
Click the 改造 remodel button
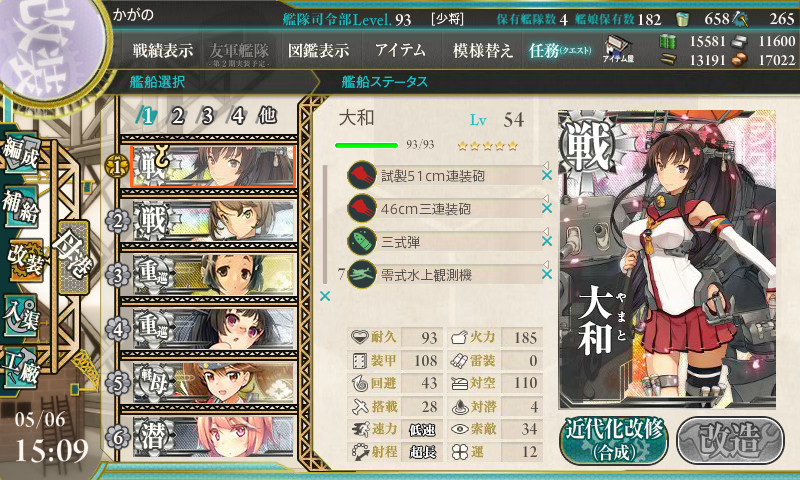pyautogui.click(x=730, y=440)
